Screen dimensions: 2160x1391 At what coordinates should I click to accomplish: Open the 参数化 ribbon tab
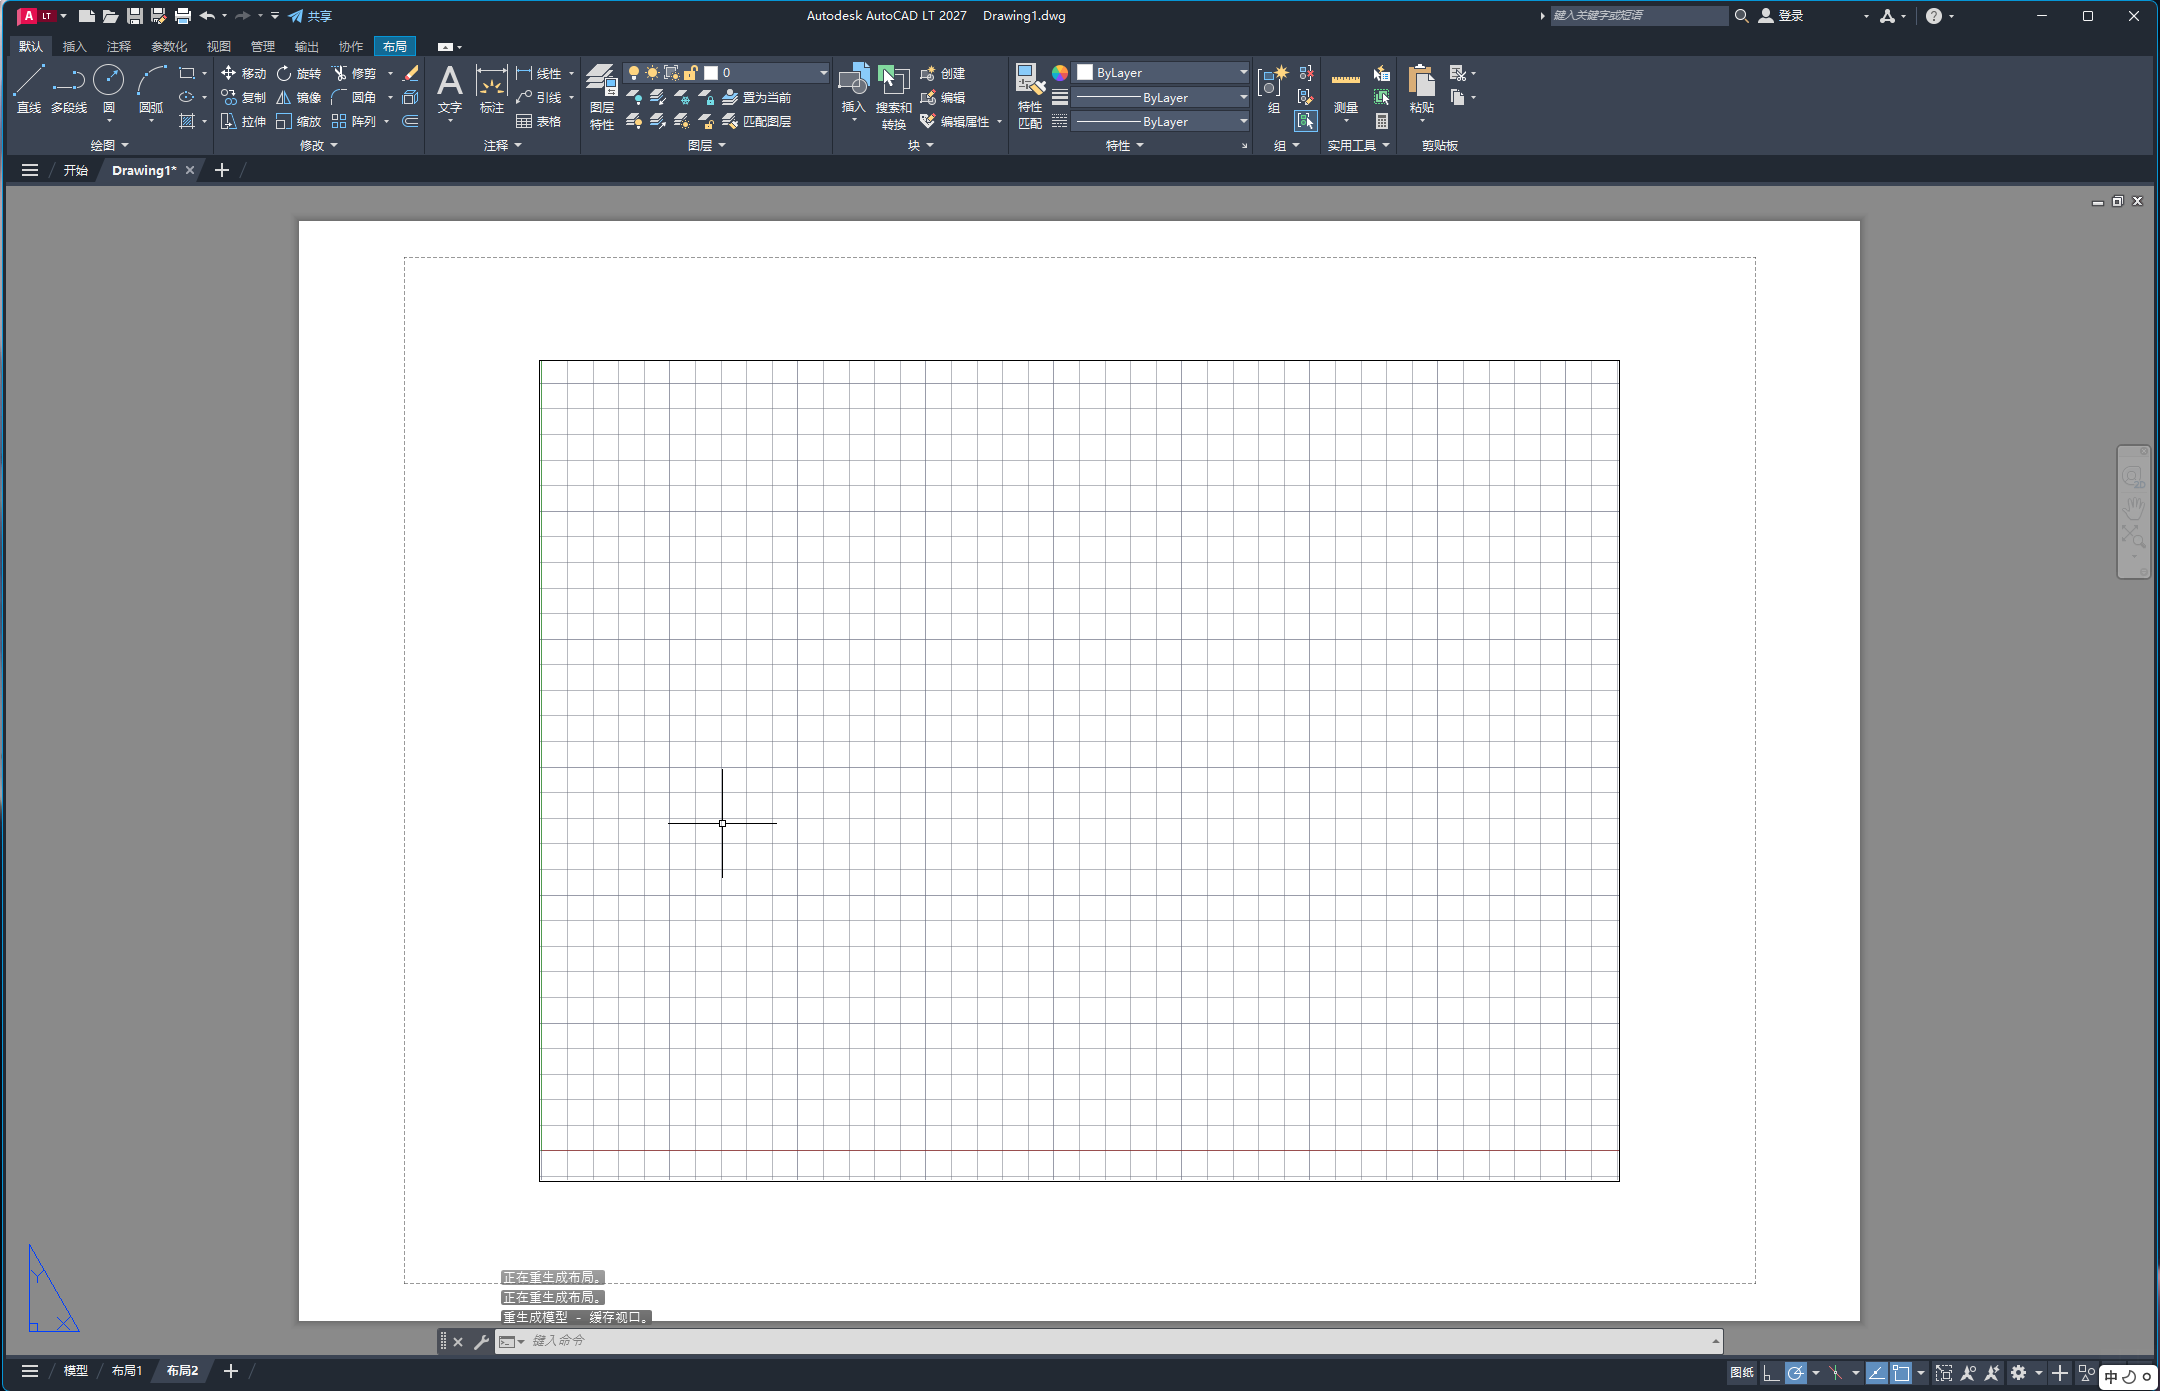[169, 46]
